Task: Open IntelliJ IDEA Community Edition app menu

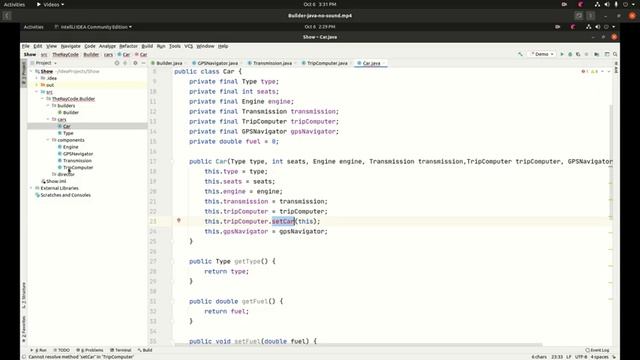Action: click(93, 27)
